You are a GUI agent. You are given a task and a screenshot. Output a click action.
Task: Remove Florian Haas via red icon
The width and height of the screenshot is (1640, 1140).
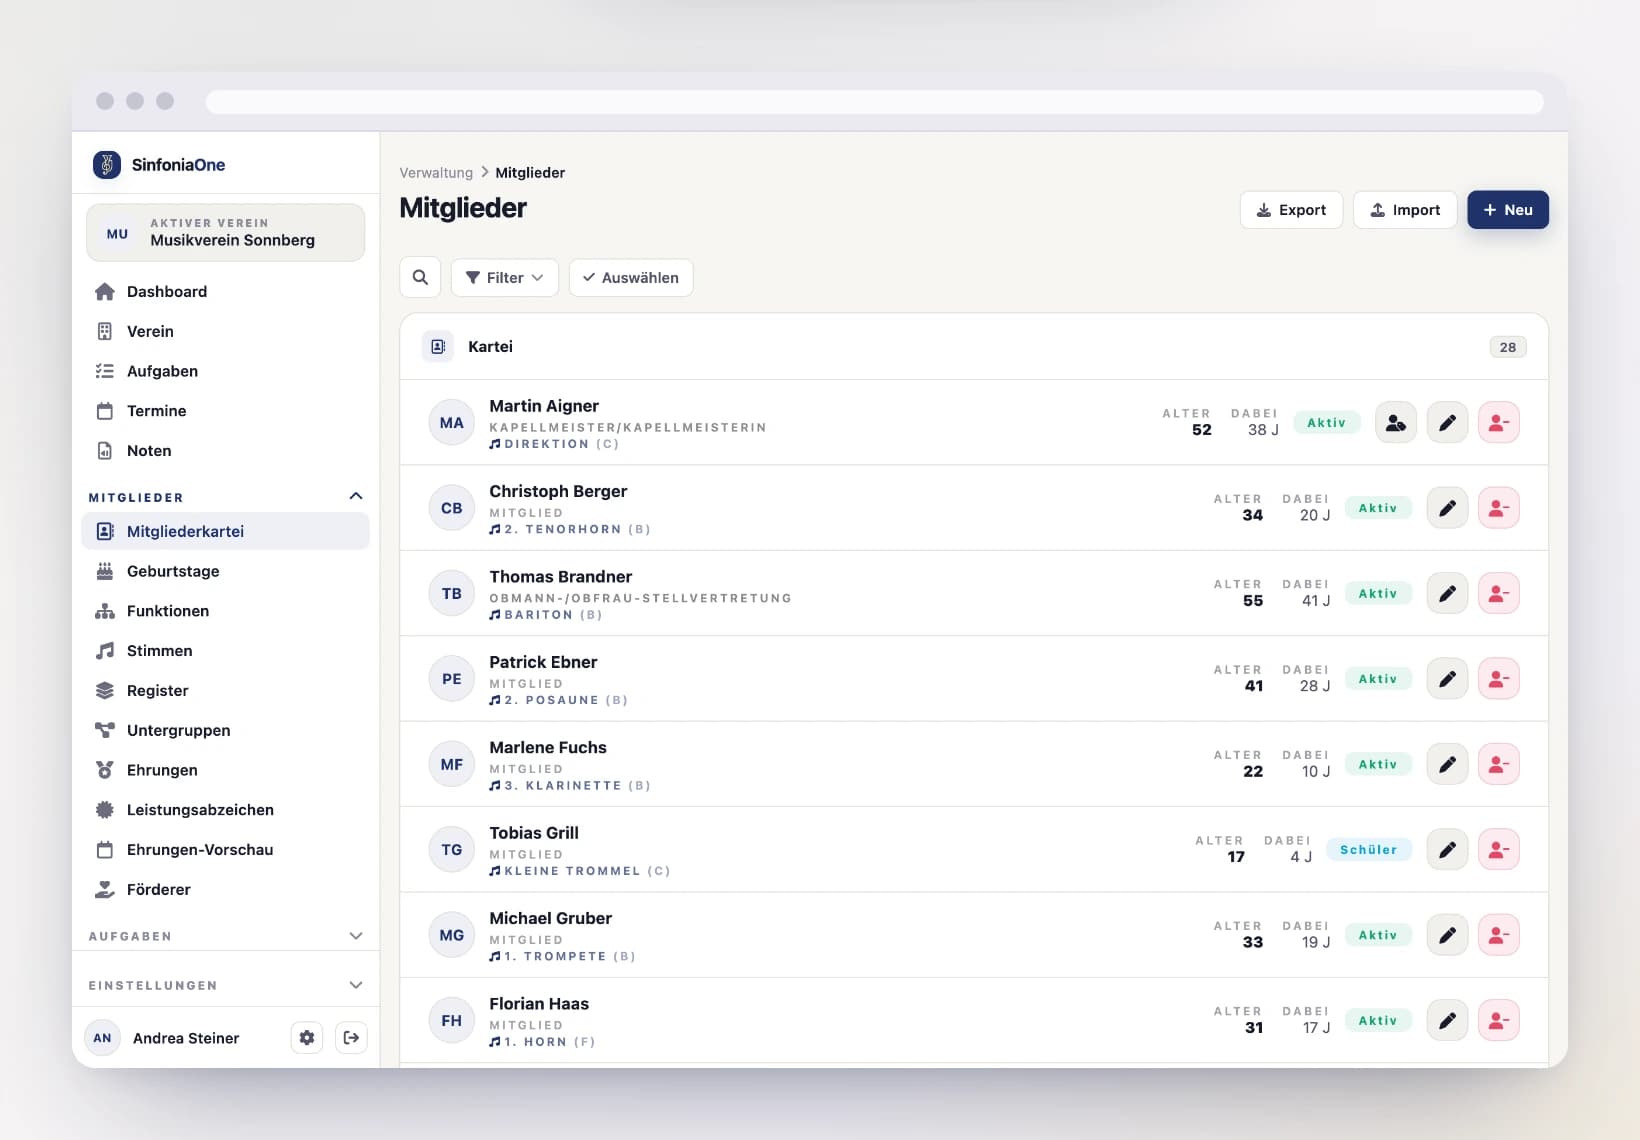click(x=1498, y=1021)
